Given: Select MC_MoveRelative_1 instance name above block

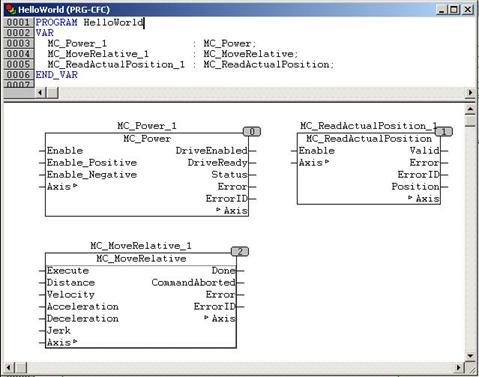Looking at the screenshot, I should [x=141, y=246].
